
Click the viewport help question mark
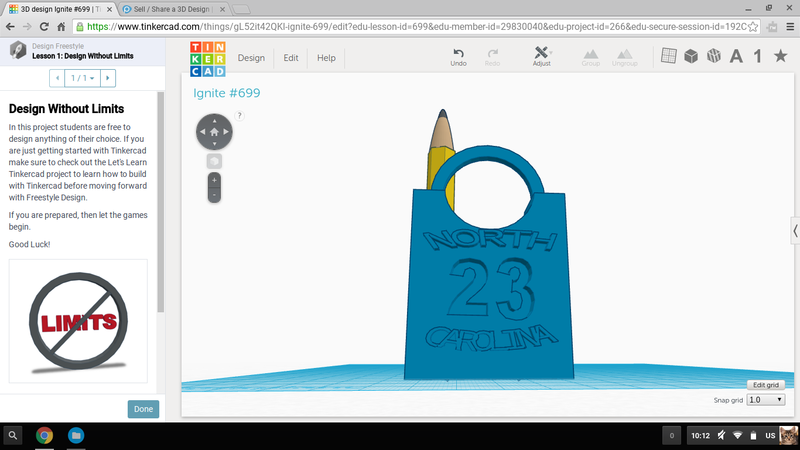[x=240, y=115]
